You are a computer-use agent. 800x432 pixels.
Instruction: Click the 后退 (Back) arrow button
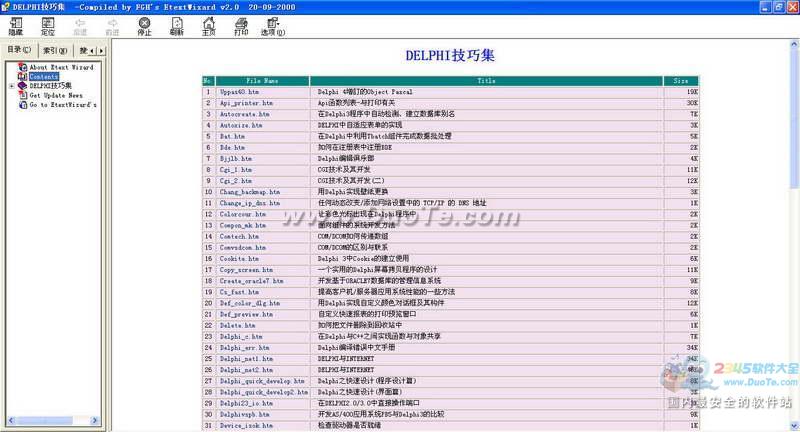(x=80, y=26)
